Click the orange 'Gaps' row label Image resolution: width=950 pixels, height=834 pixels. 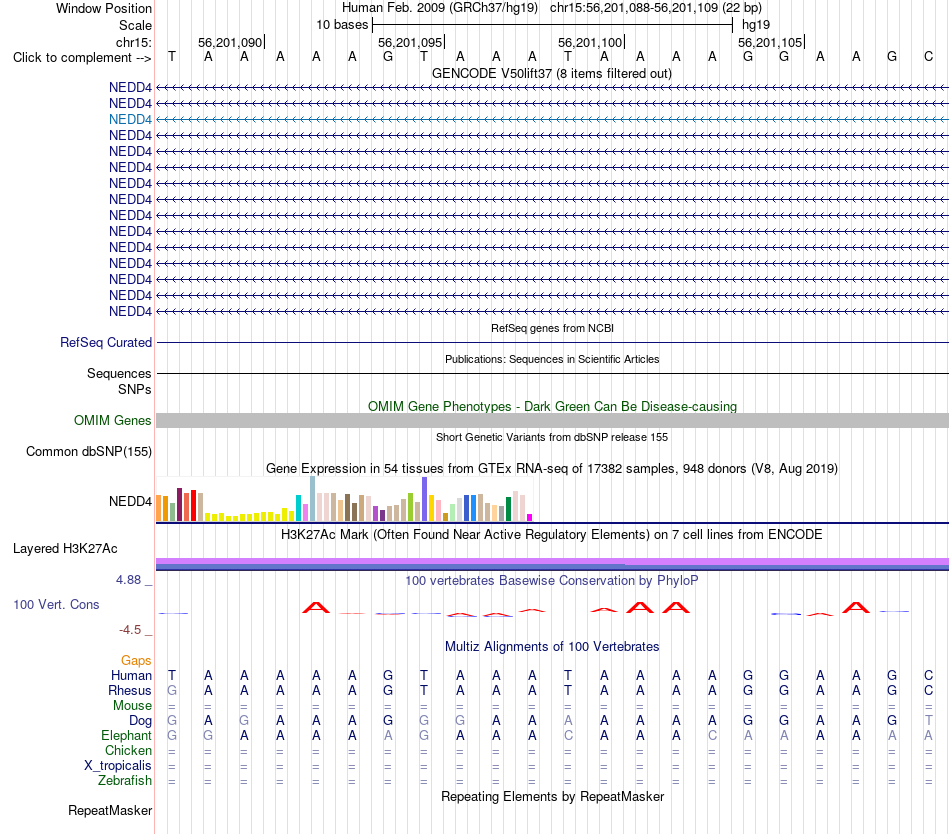tap(136, 661)
